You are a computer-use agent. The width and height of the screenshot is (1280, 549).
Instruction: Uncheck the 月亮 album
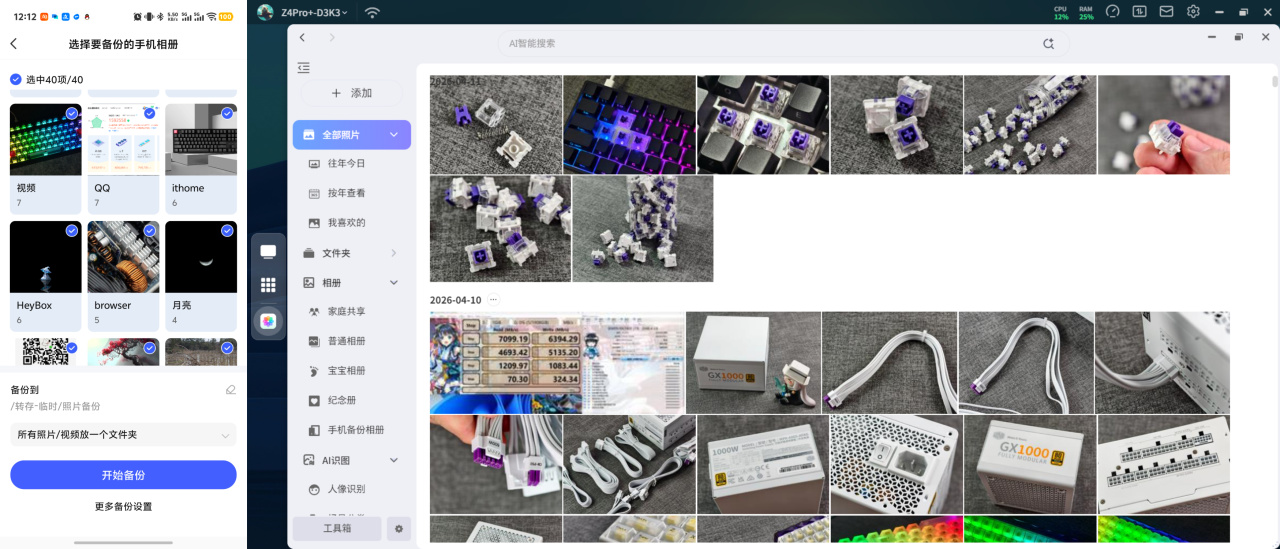pyautogui.click(x=227, y=230)
